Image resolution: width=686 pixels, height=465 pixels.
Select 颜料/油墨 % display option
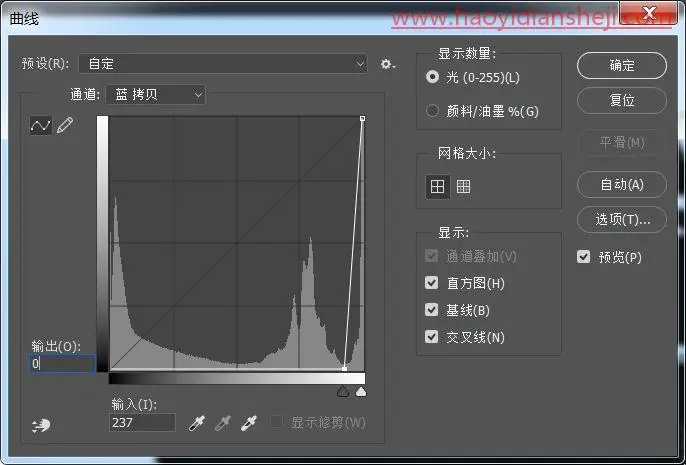coord(432,111)
